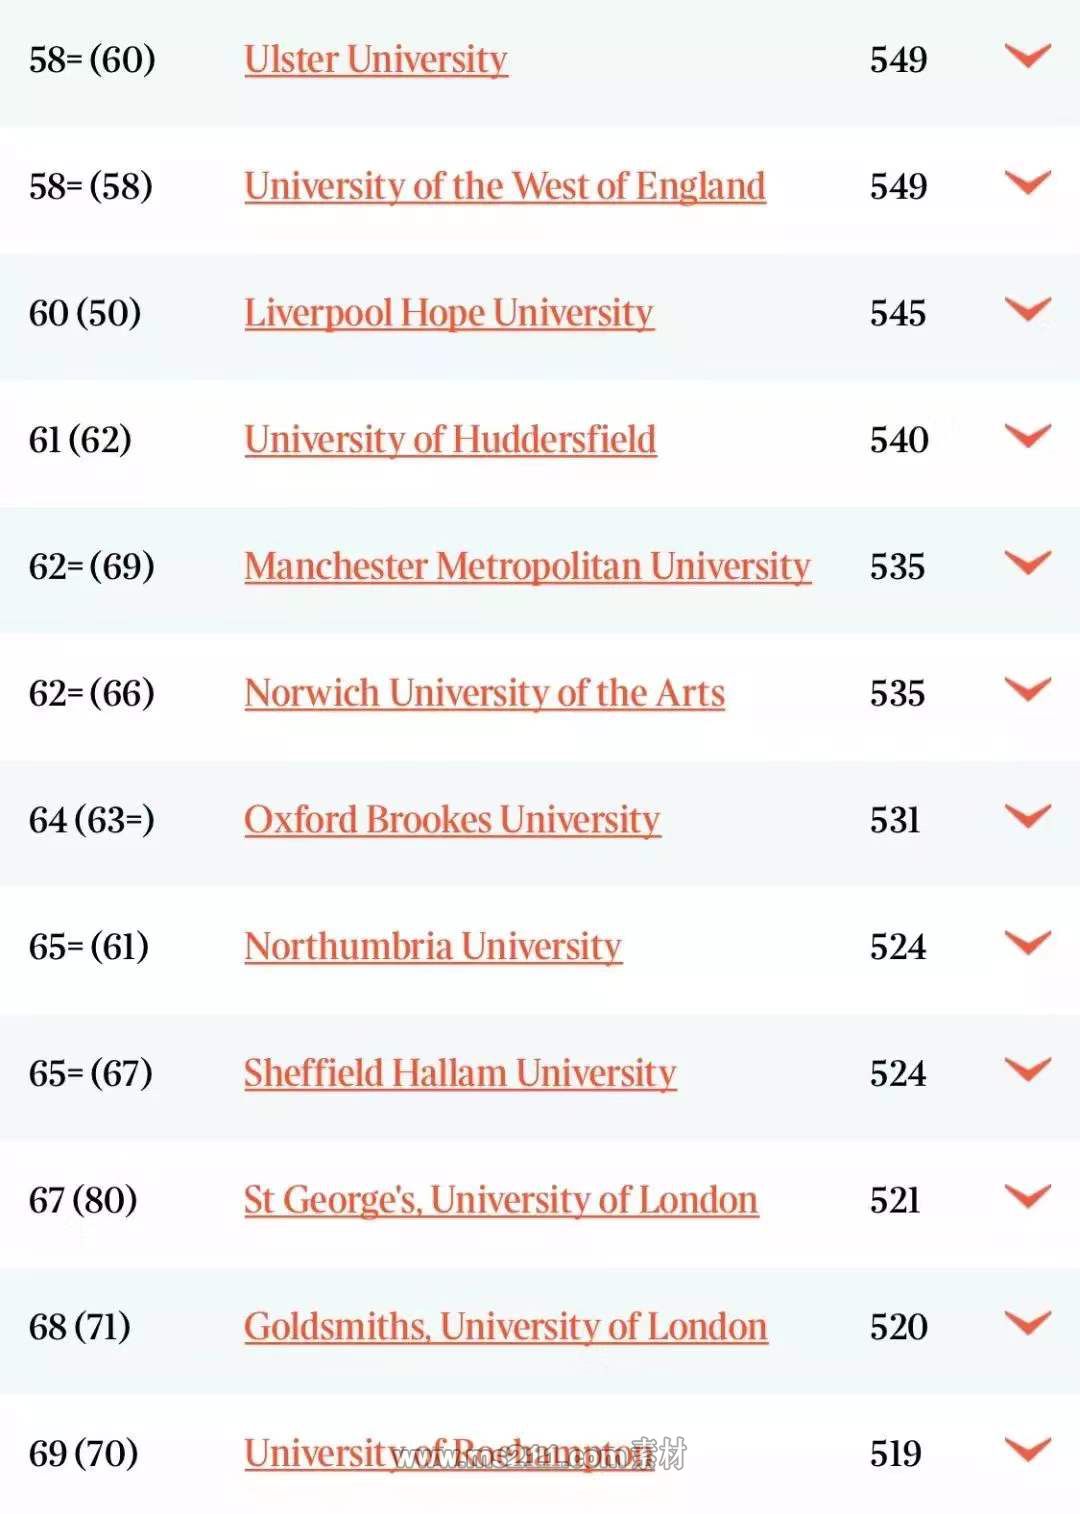Viewport: 1080px width, 1514px height.
Task: Click the Liverpool Hope University link
Action: [449, 314]
